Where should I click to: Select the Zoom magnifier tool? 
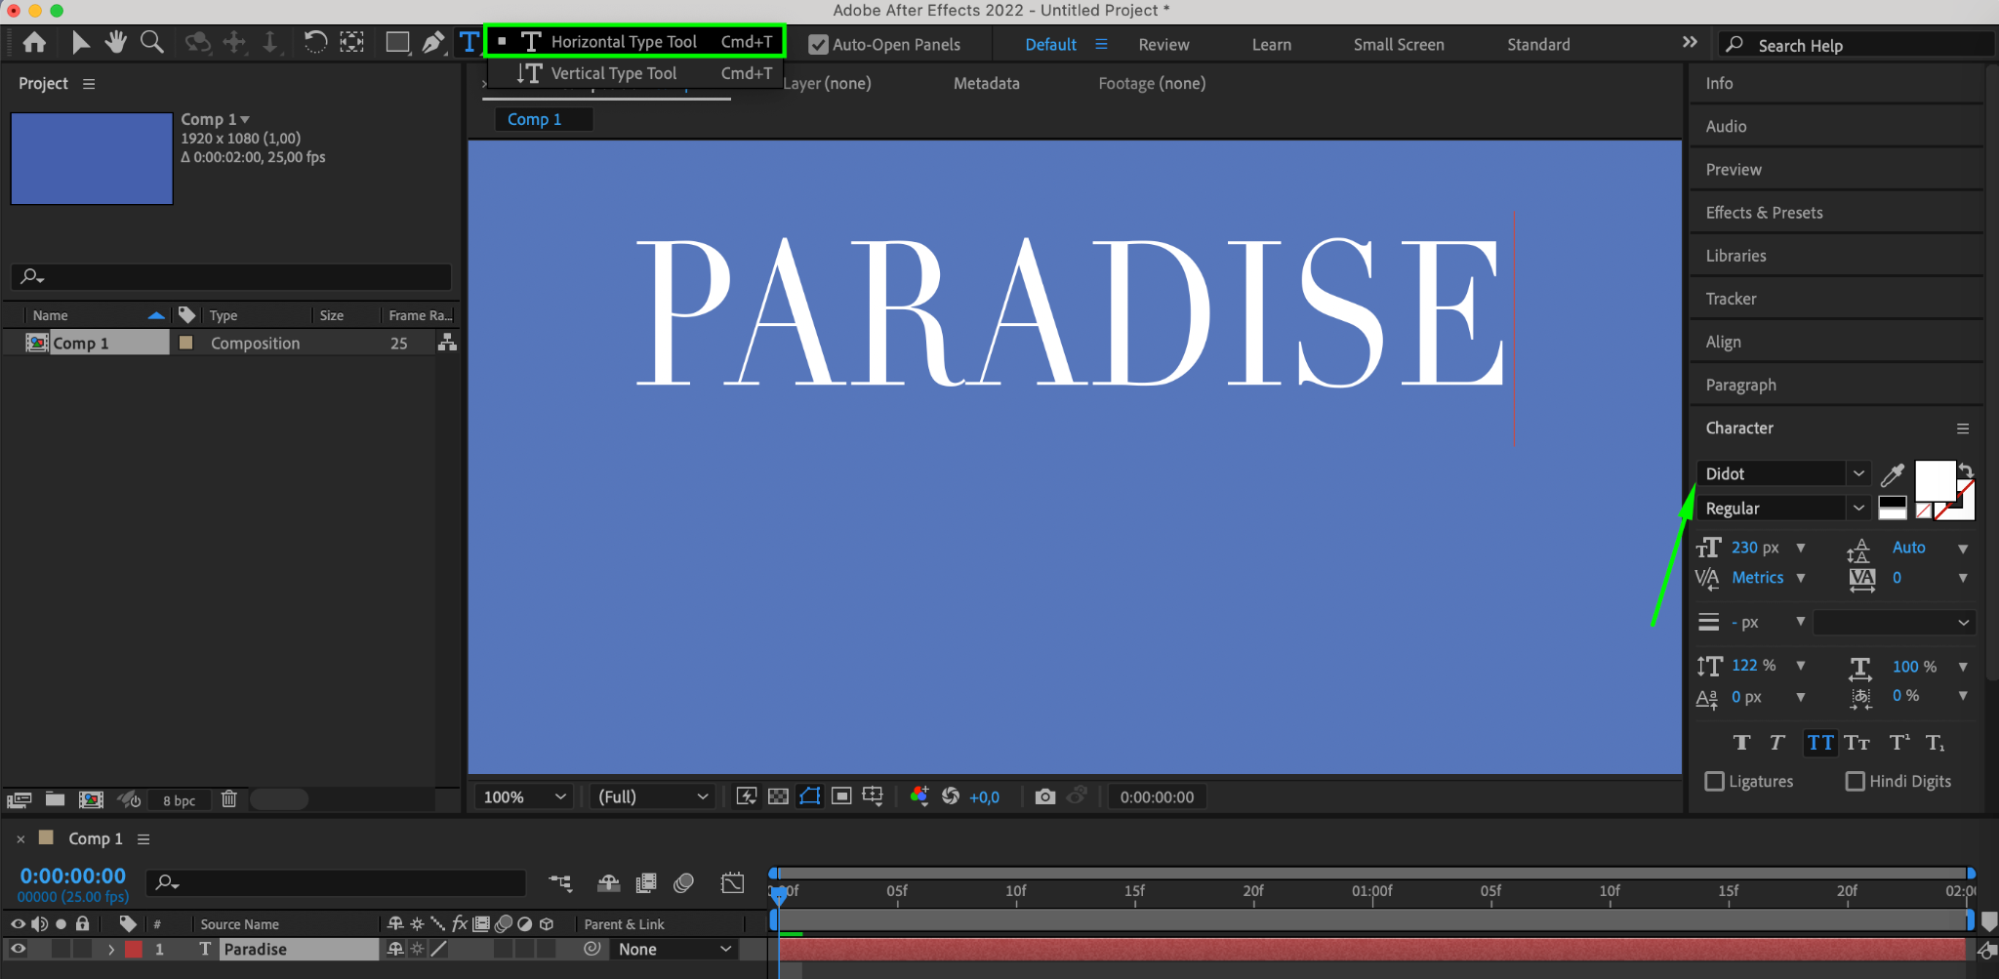152,43
